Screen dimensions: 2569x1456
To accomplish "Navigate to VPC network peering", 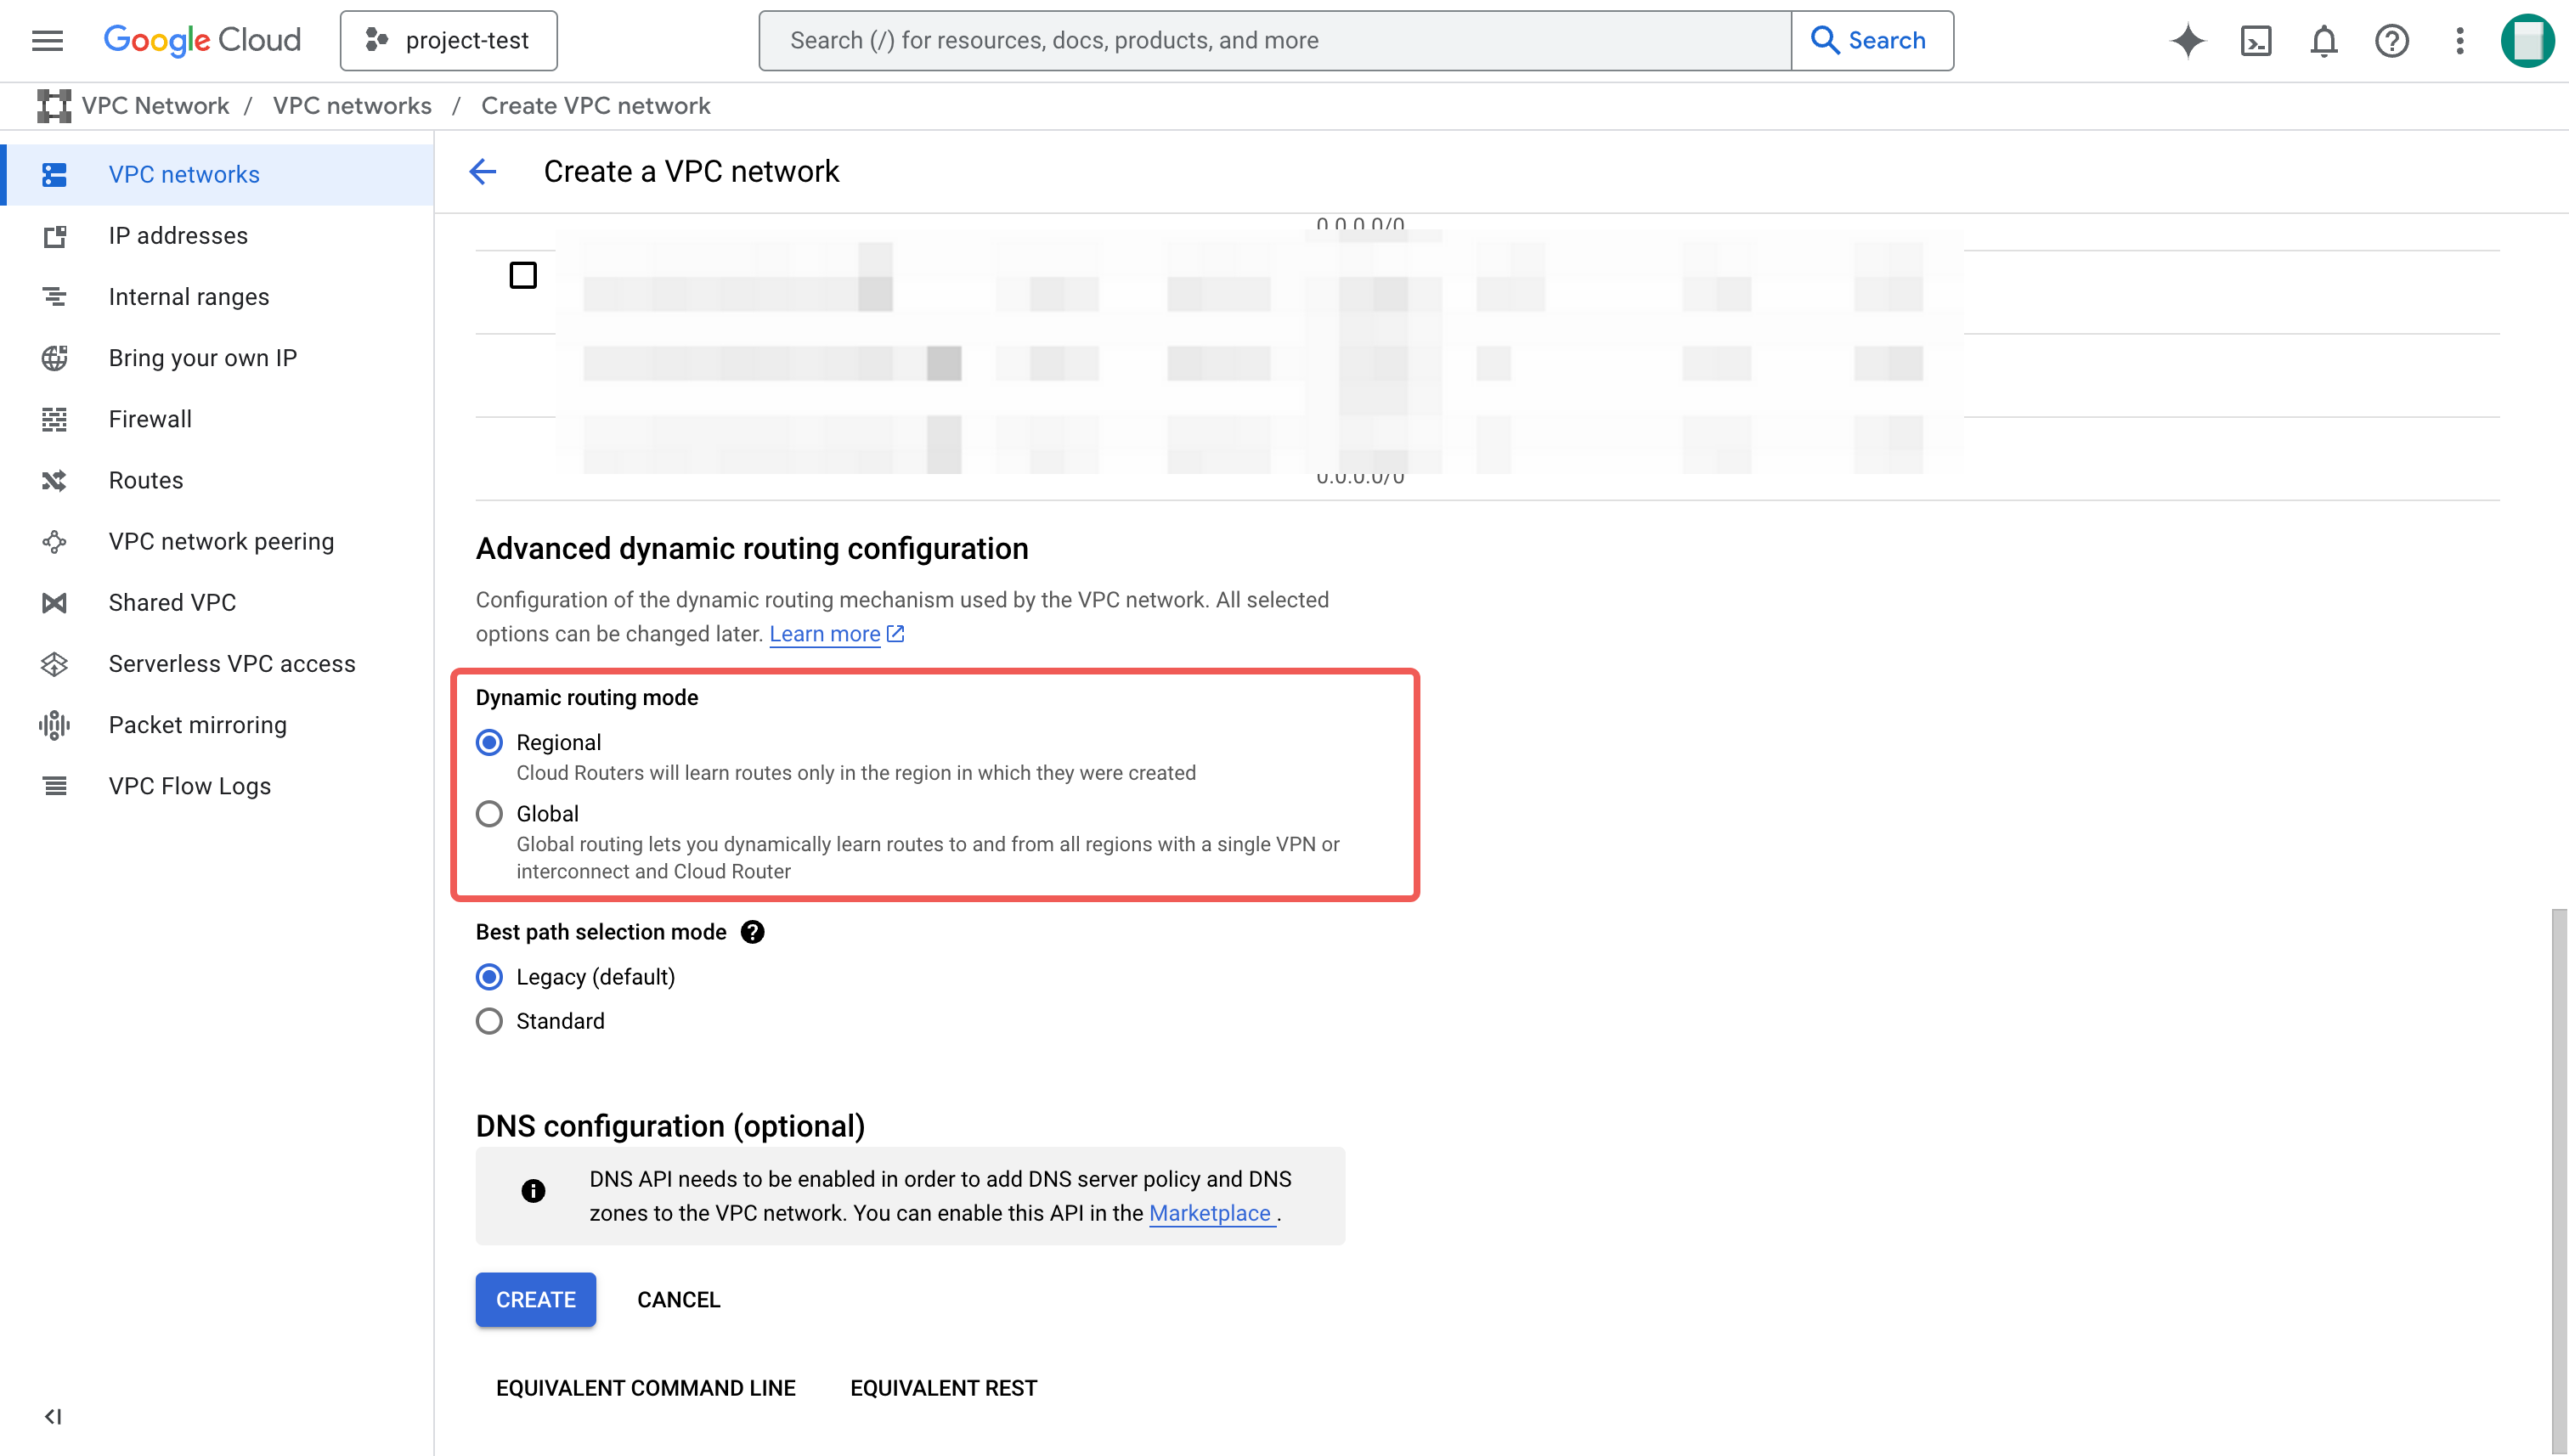I will 221,541.
